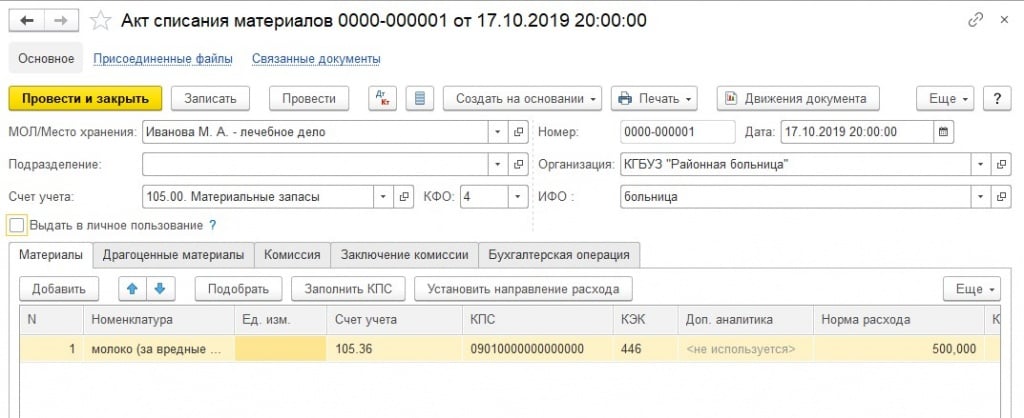Switch to the Комиссия tab
1024x418 pixels.
click(x=292, y=255)
